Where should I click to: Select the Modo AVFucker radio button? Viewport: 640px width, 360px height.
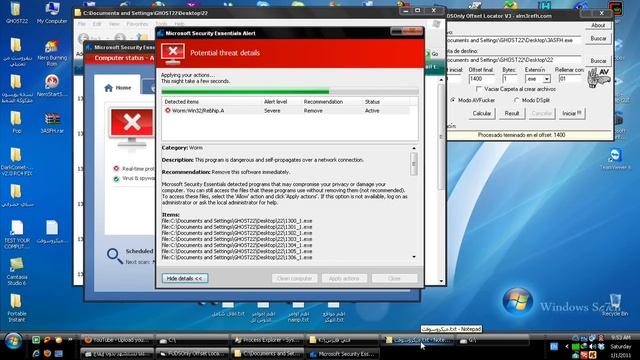point(453,100)
